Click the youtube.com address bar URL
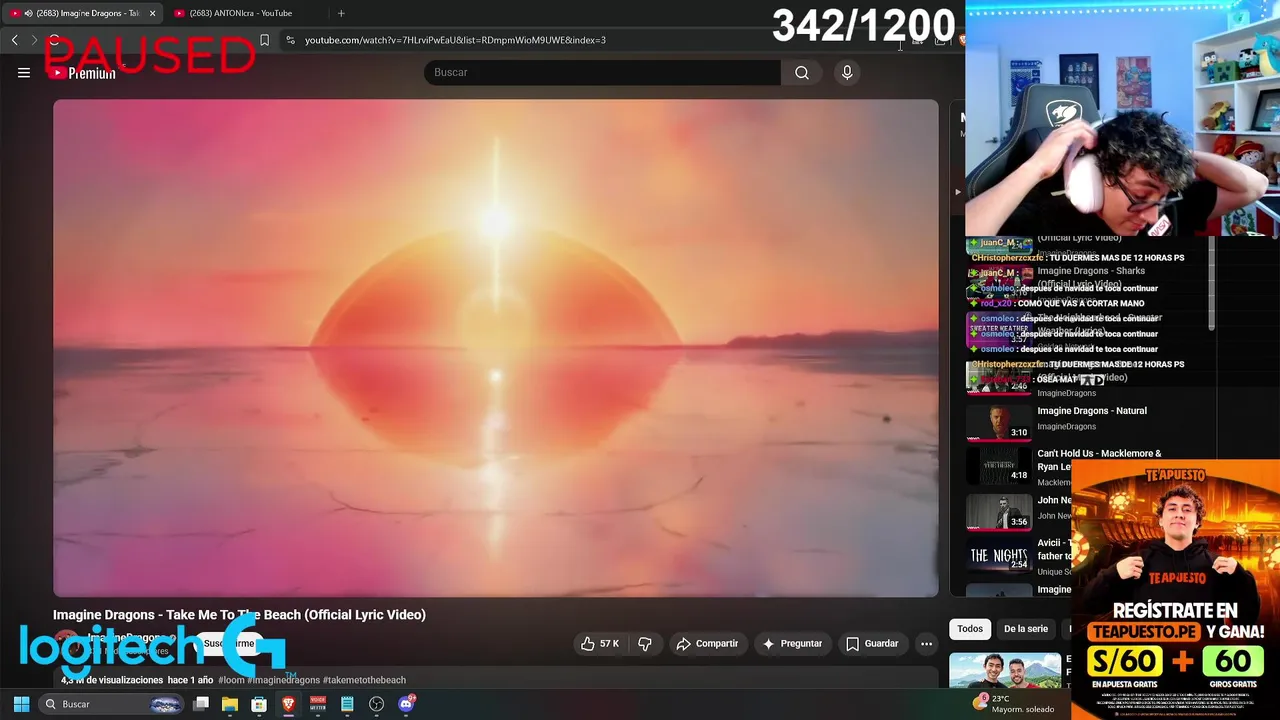 [455, 40]
